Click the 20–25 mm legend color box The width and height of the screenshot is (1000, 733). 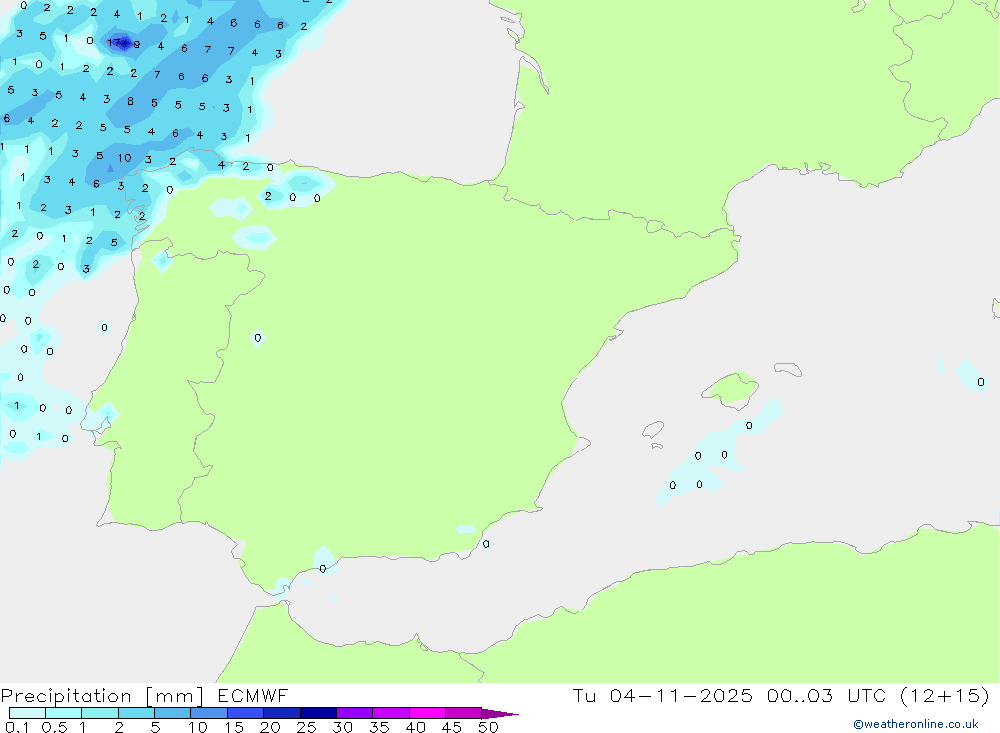pyautogui.click(x=282, y=713)
